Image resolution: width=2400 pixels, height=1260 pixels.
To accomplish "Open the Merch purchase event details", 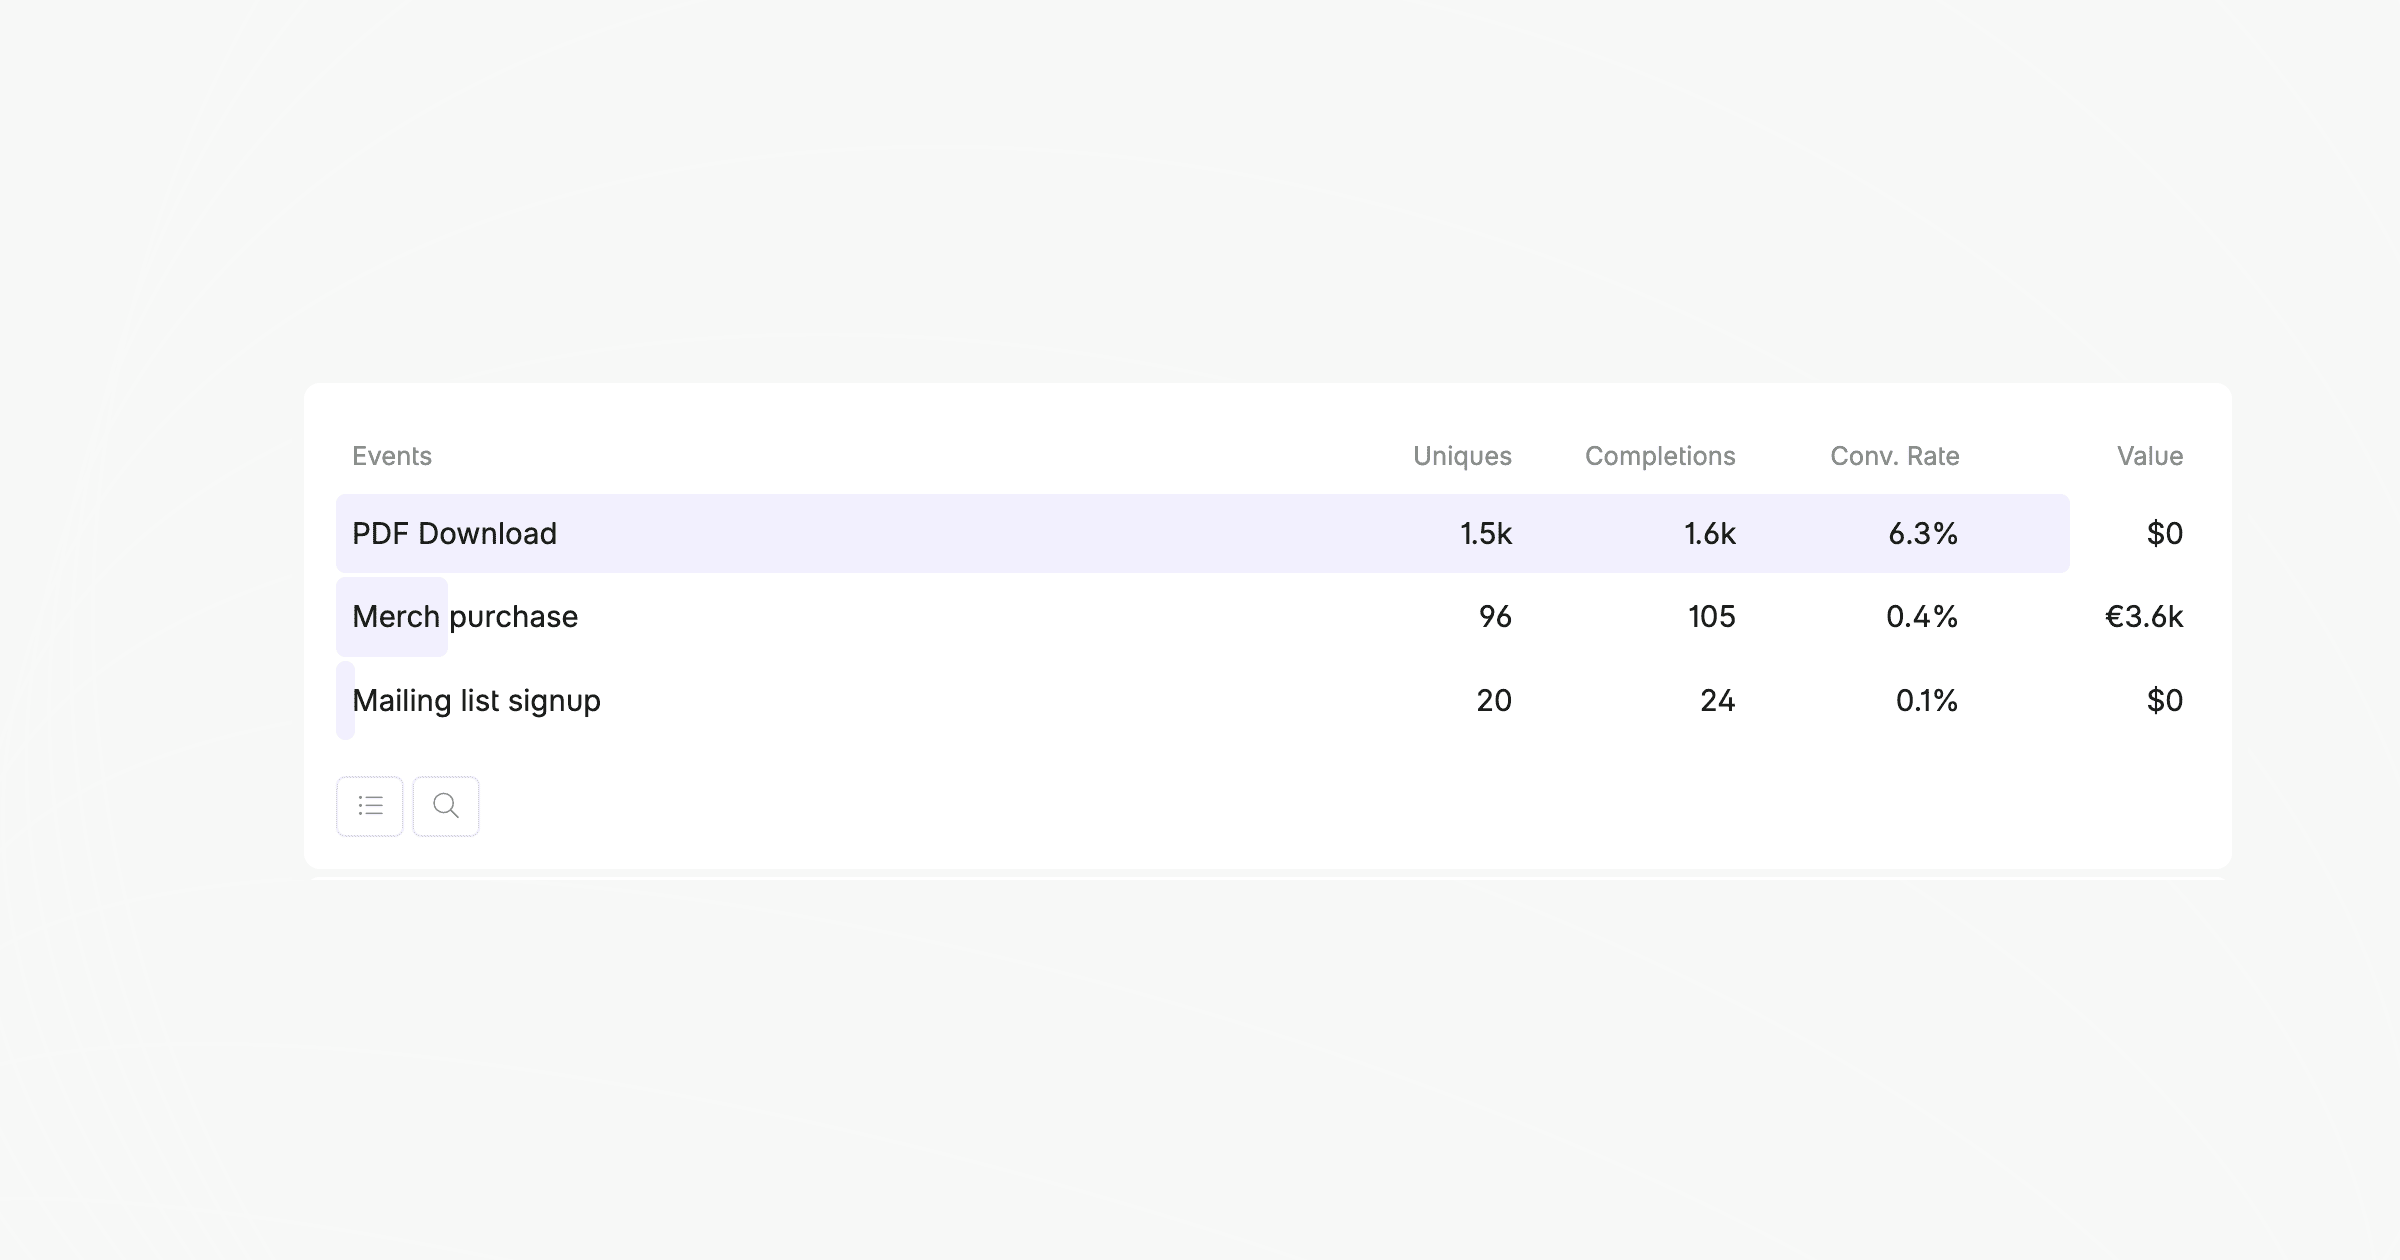I will click(x=463, y=616).
